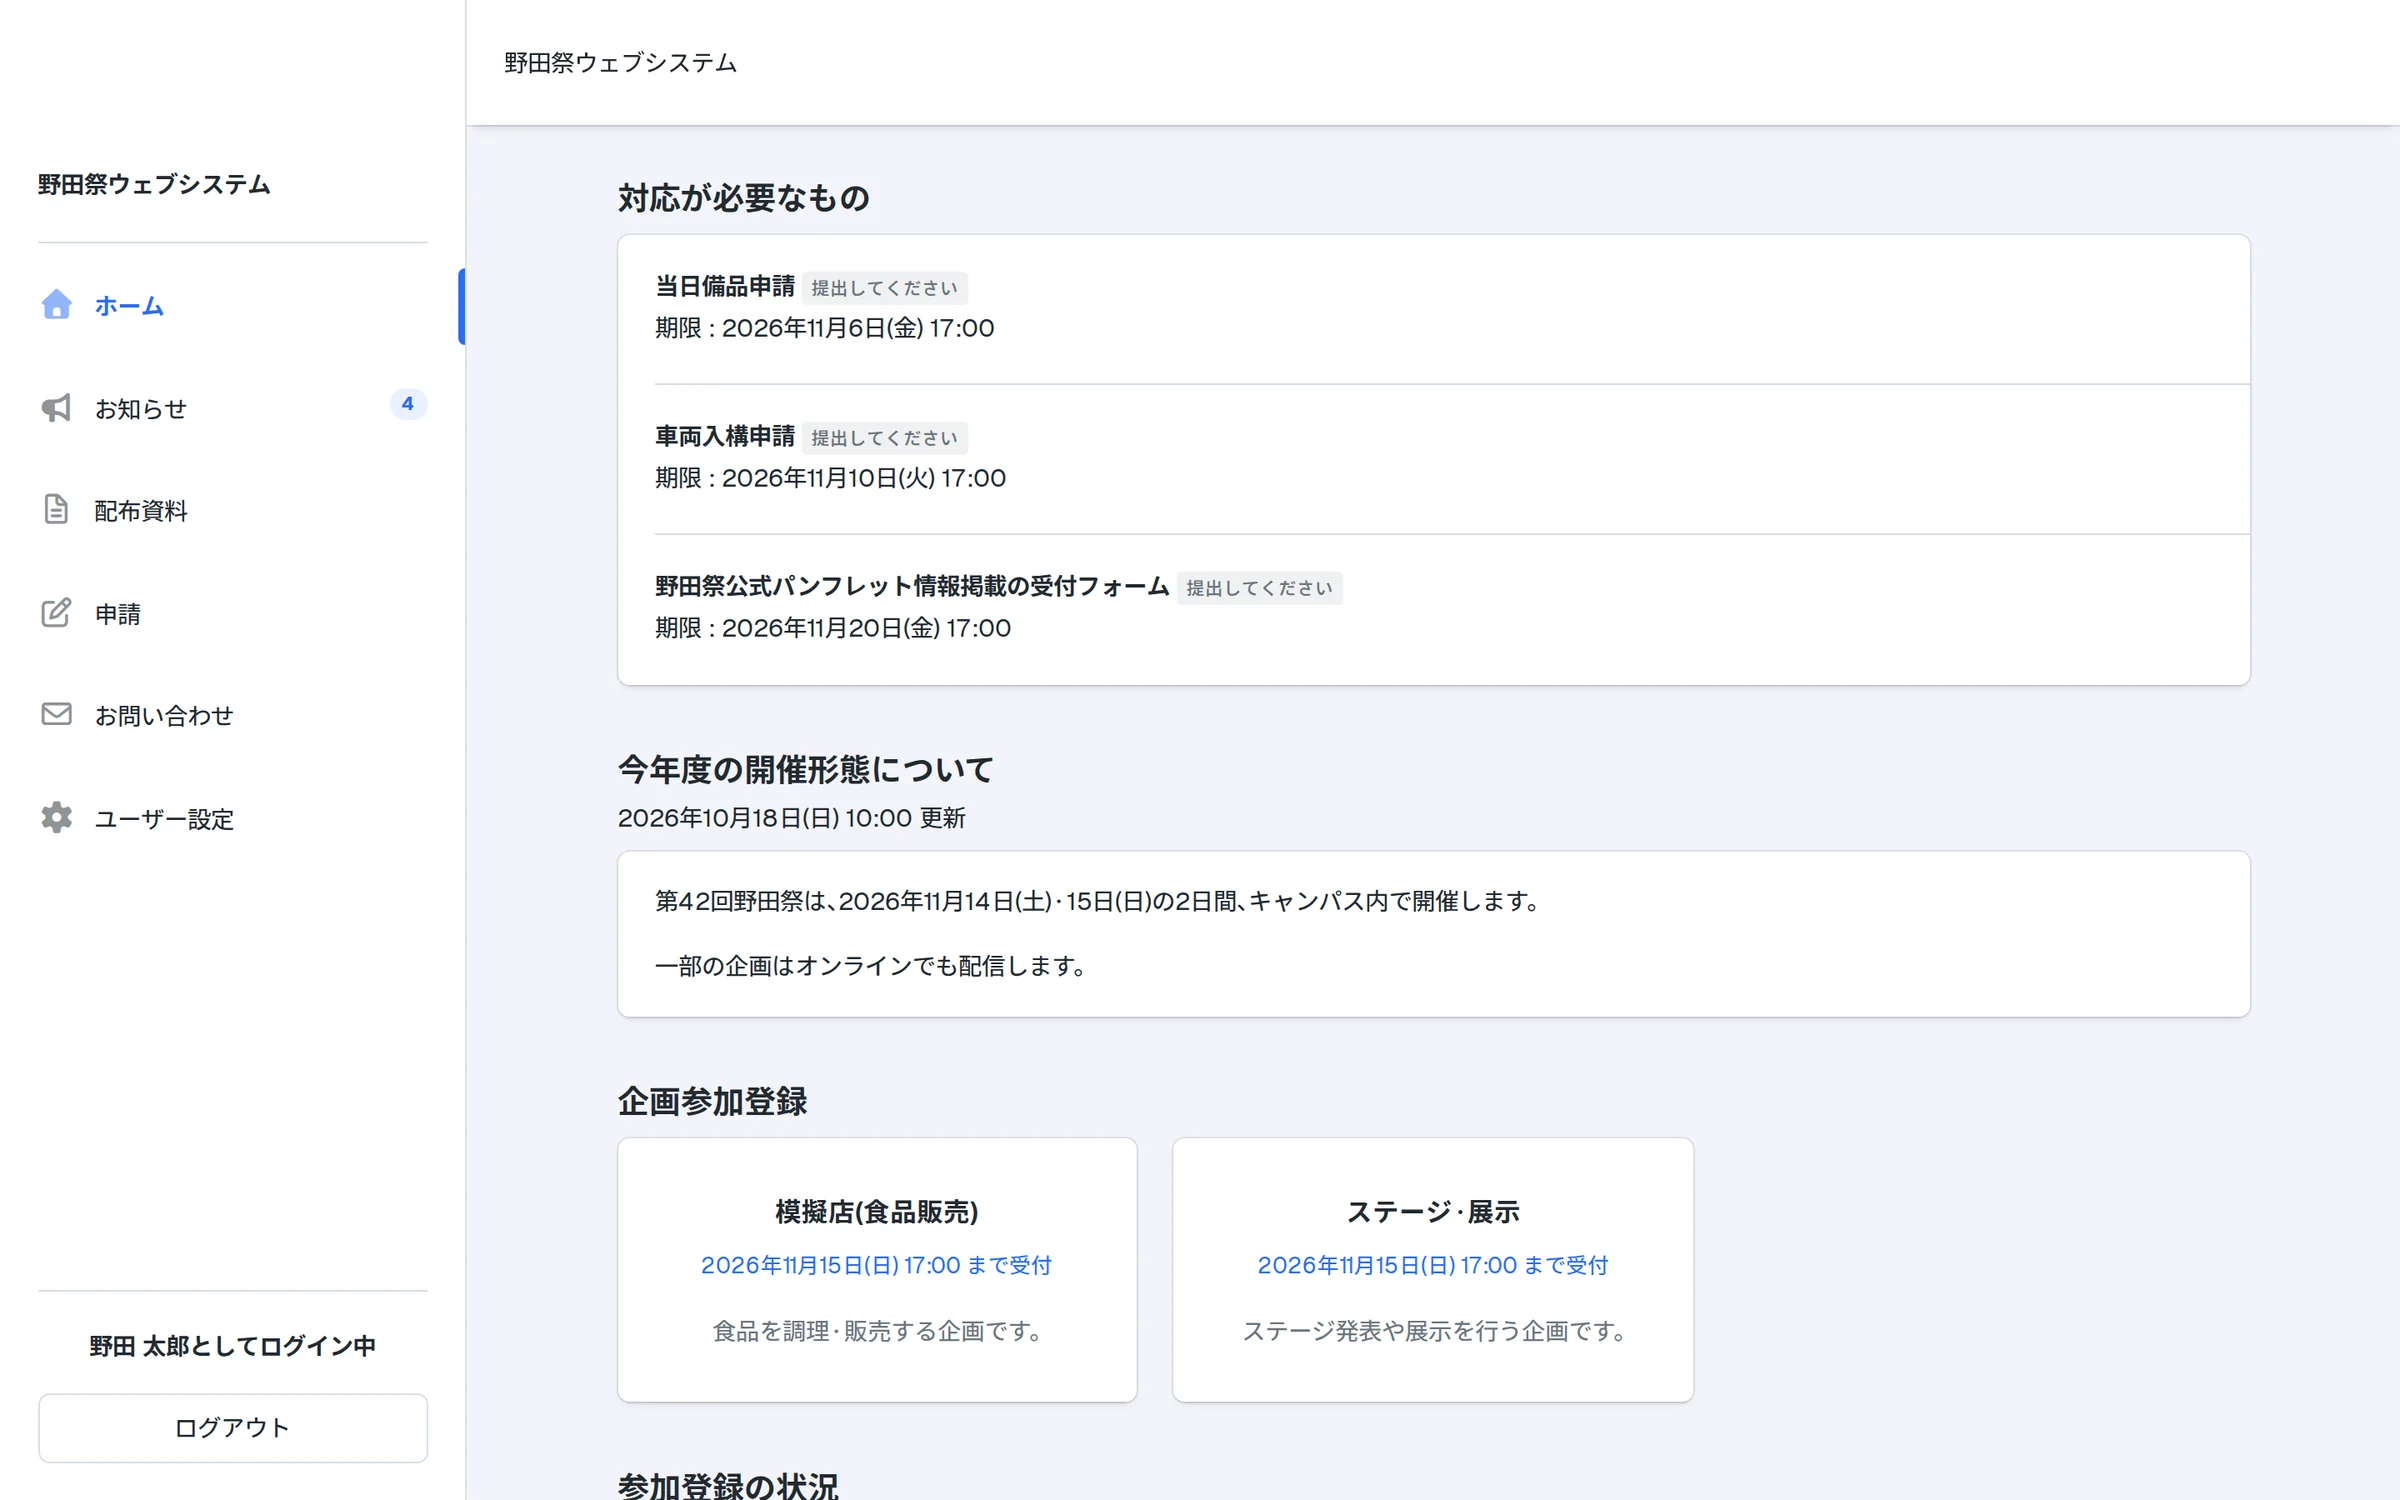2400x1500 pixels.
Task: Click 模擬店 card deadline 2026年11月15日(日) 17:00 まで受付
Action: coord(876,1265)
